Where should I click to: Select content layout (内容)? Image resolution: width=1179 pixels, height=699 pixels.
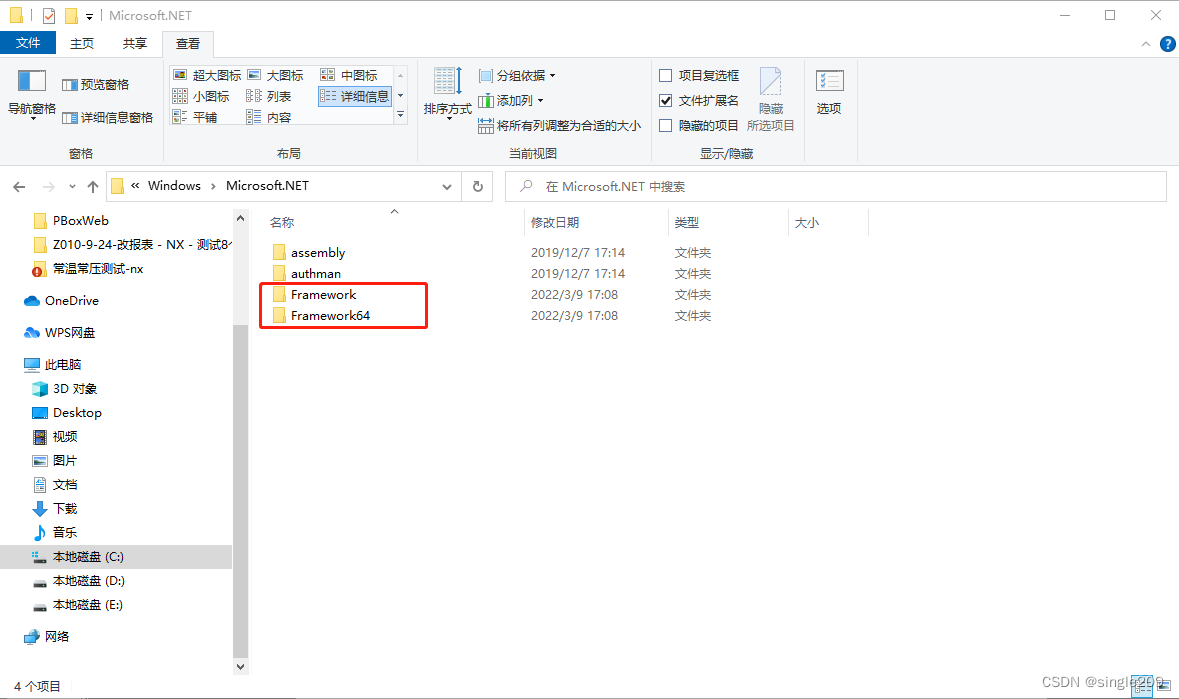(x=268, y=117)
